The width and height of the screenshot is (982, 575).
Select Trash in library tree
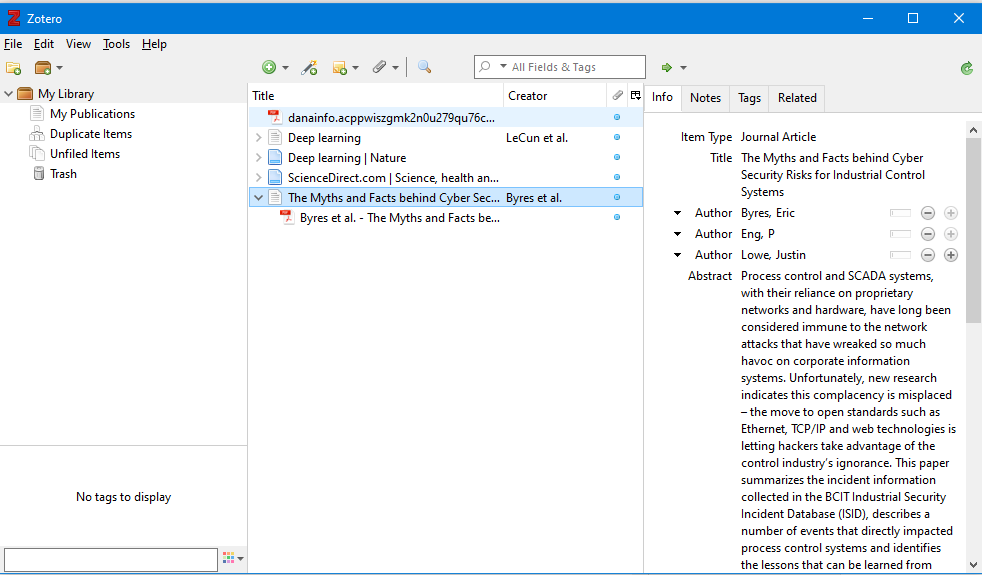(x=63, y=174)
